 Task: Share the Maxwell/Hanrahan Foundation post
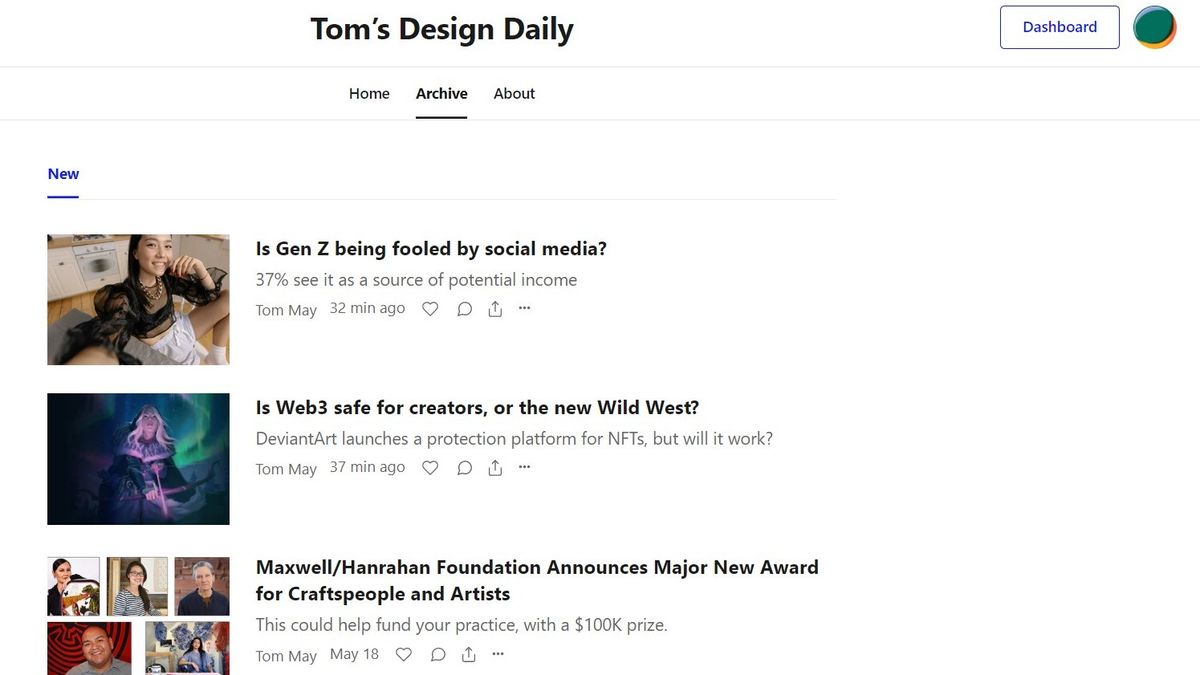tap(469, 655)
